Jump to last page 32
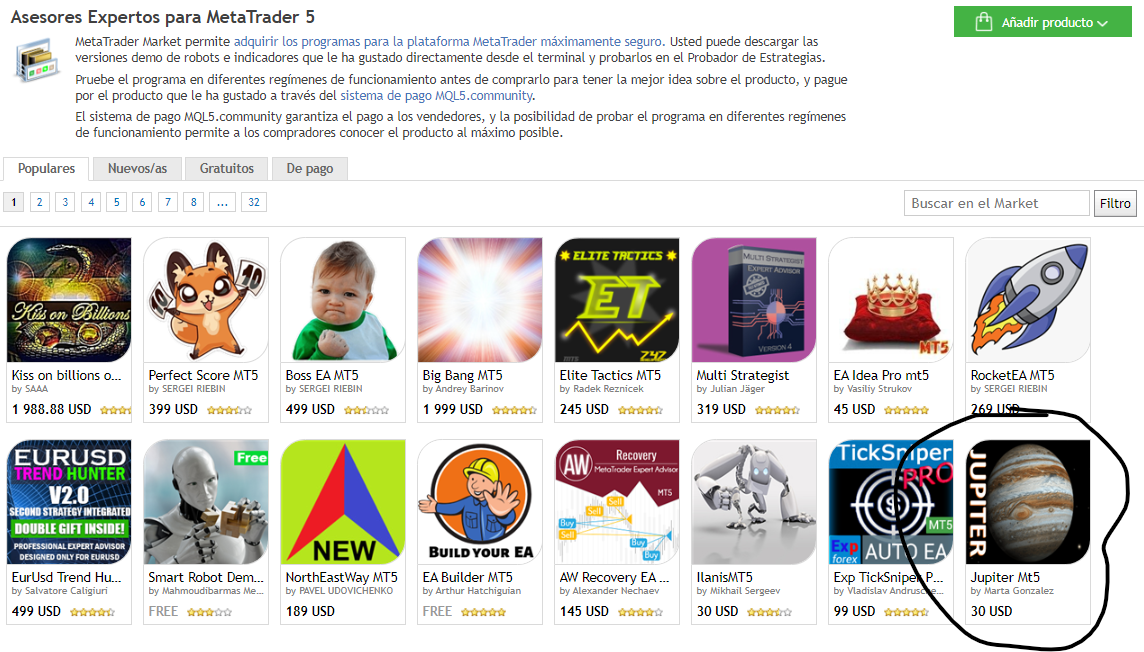 tap(254, 202)
